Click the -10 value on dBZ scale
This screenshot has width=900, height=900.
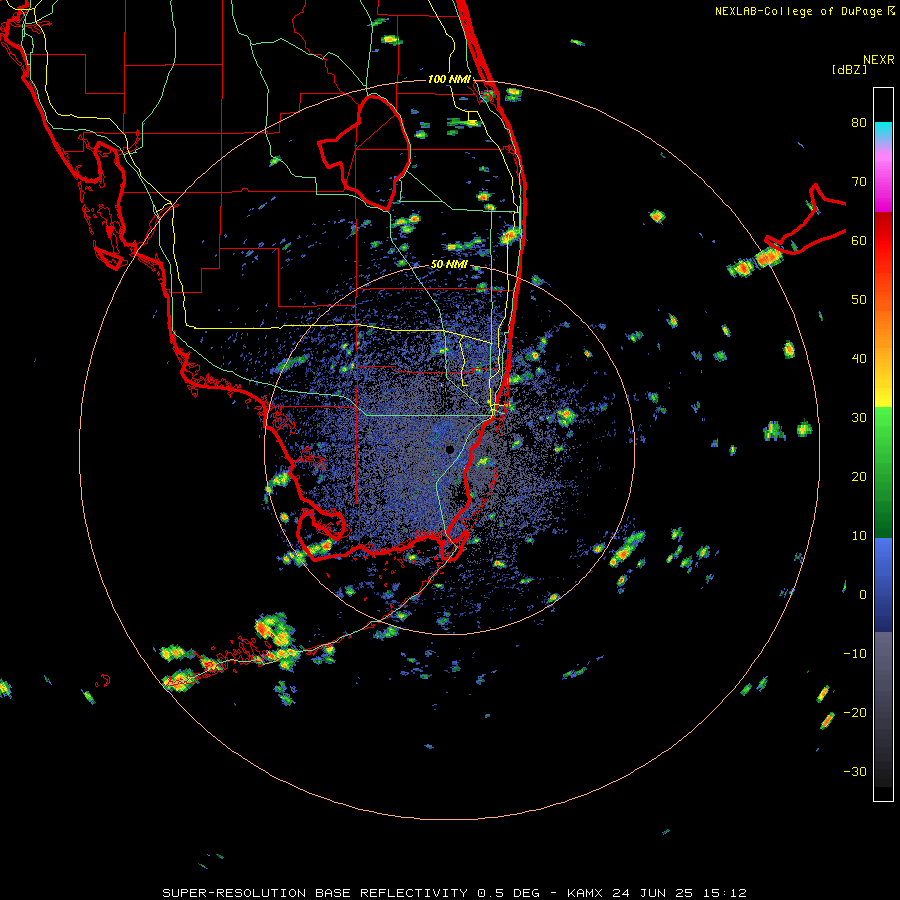pyautogui.click(x=855, y=653)
